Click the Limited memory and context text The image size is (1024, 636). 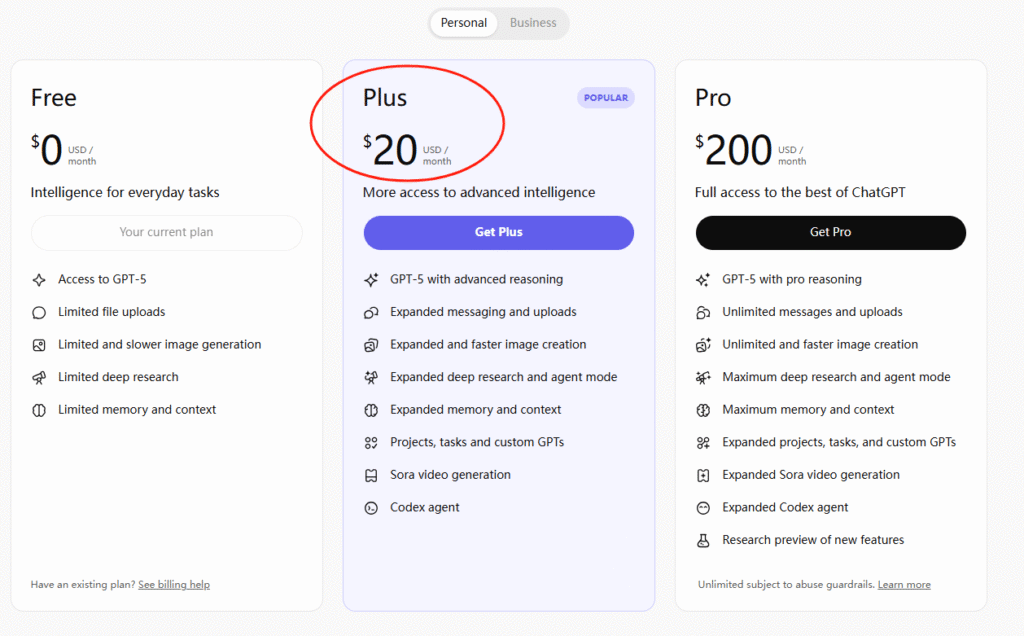(137, 410)
